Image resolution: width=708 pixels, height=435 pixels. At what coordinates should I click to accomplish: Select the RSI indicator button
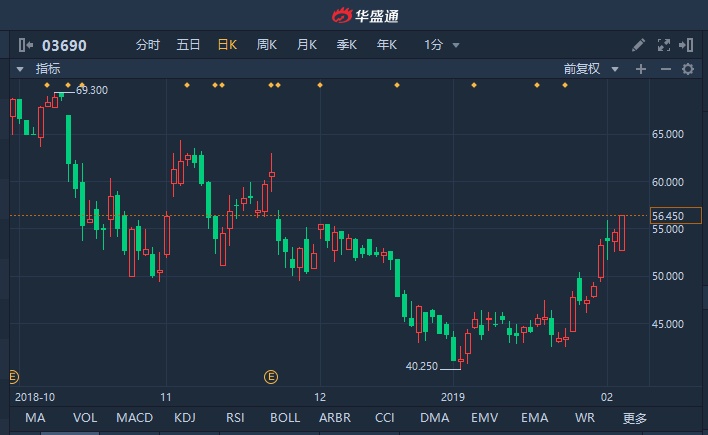235,418
